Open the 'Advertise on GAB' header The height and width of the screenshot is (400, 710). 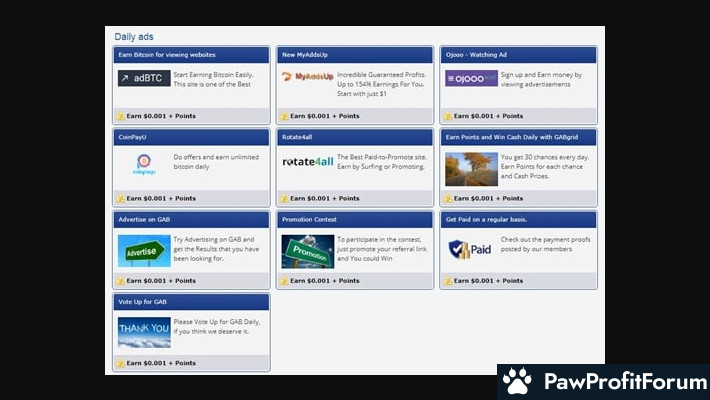191,220
